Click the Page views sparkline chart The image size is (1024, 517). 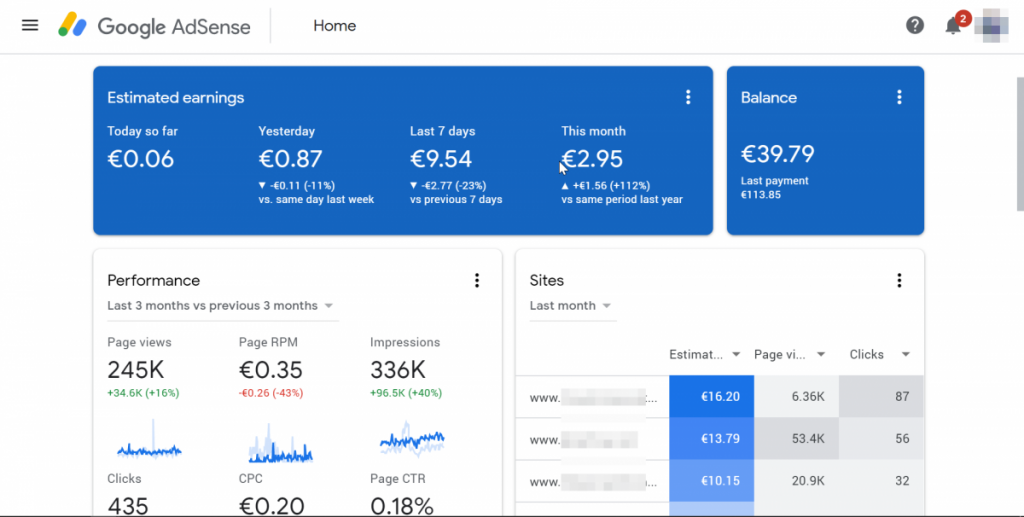coord(149,443)
